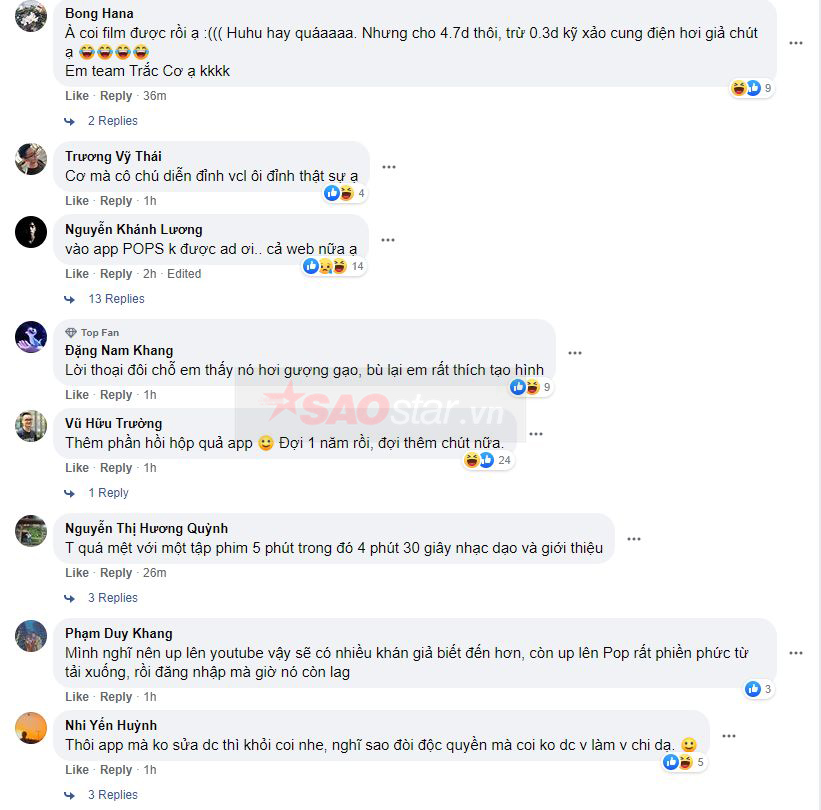Reply to Nguyễn Thị Hương Quỳnh's comment
This screenshot has height=810, width=821.
[116, 573]
